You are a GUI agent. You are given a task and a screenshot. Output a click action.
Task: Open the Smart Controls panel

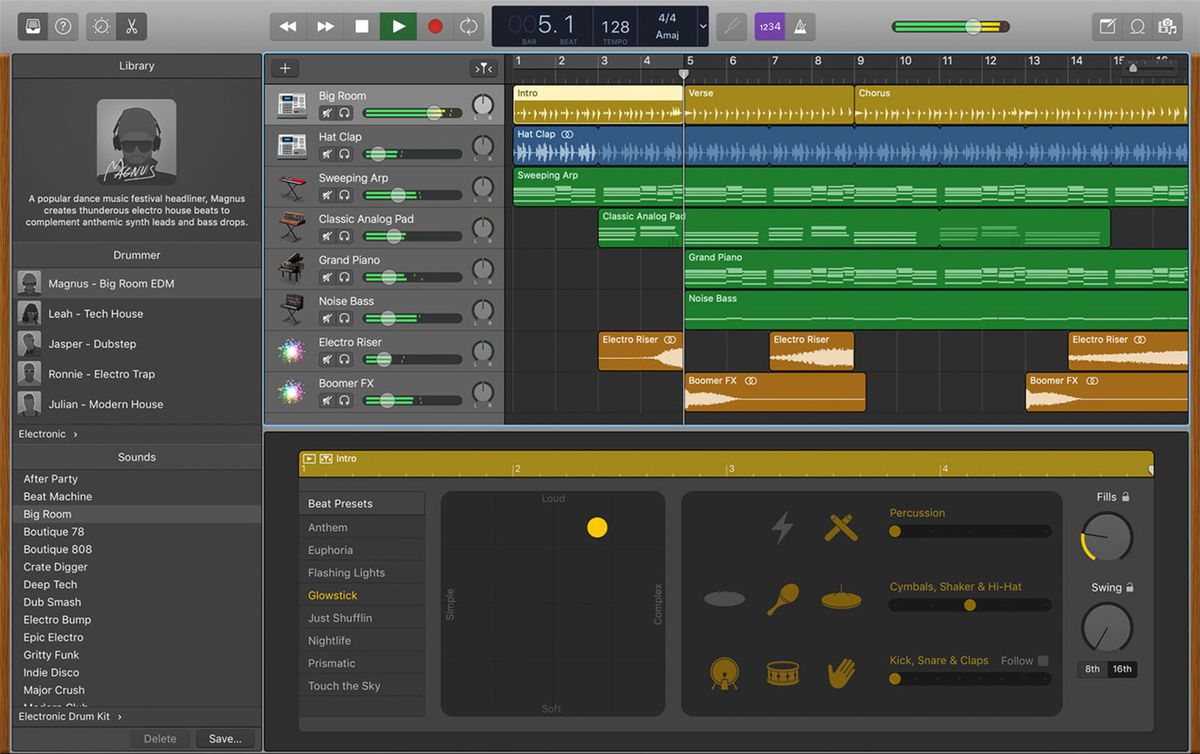pos(100,26)
